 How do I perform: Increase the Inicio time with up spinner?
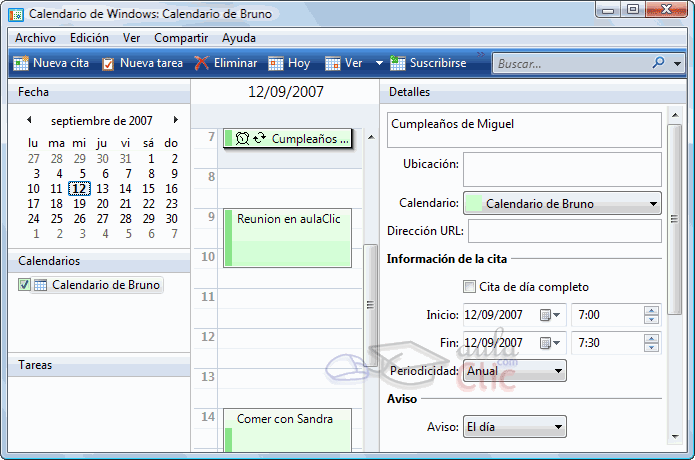[651, 310]
